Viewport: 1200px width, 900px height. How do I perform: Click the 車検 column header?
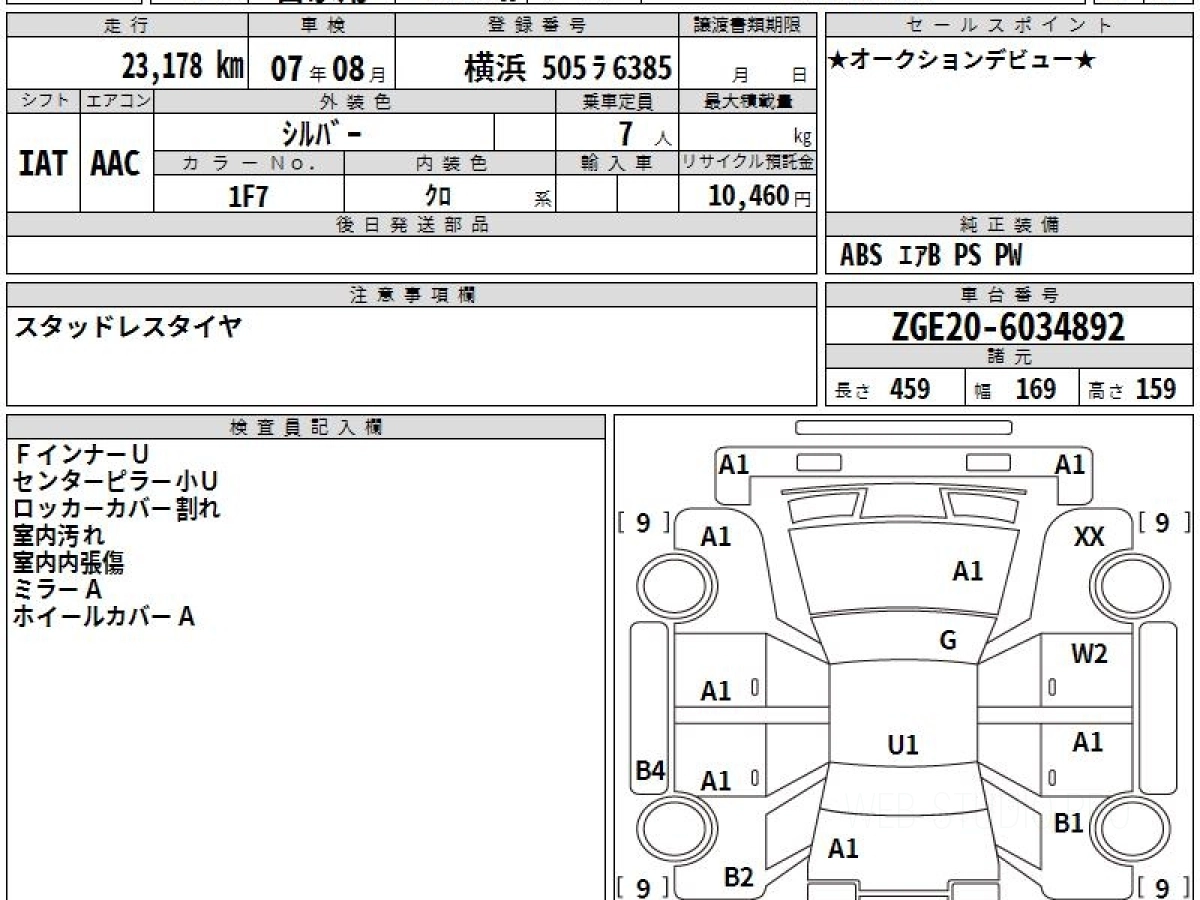point(321,26)
